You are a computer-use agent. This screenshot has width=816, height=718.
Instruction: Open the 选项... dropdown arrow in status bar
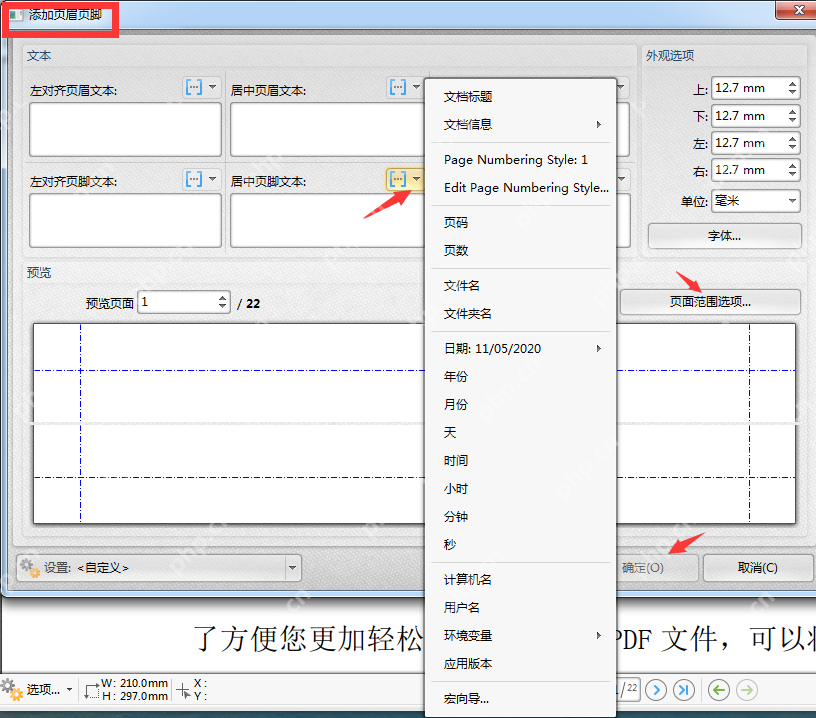[x=69, y=690]
